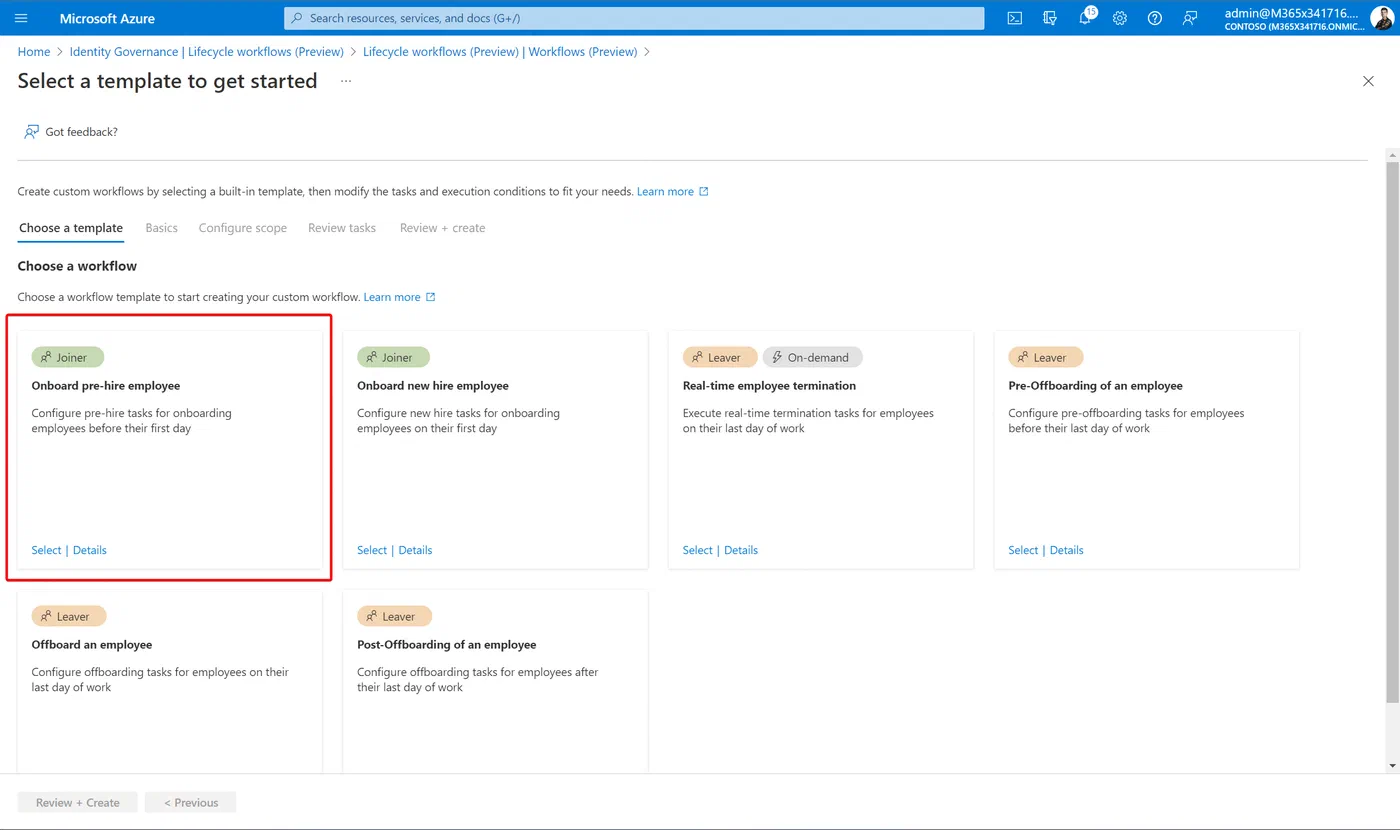Switch to the Configure scope tab
The image size is (1400, 830).
[x=243, y=228]
